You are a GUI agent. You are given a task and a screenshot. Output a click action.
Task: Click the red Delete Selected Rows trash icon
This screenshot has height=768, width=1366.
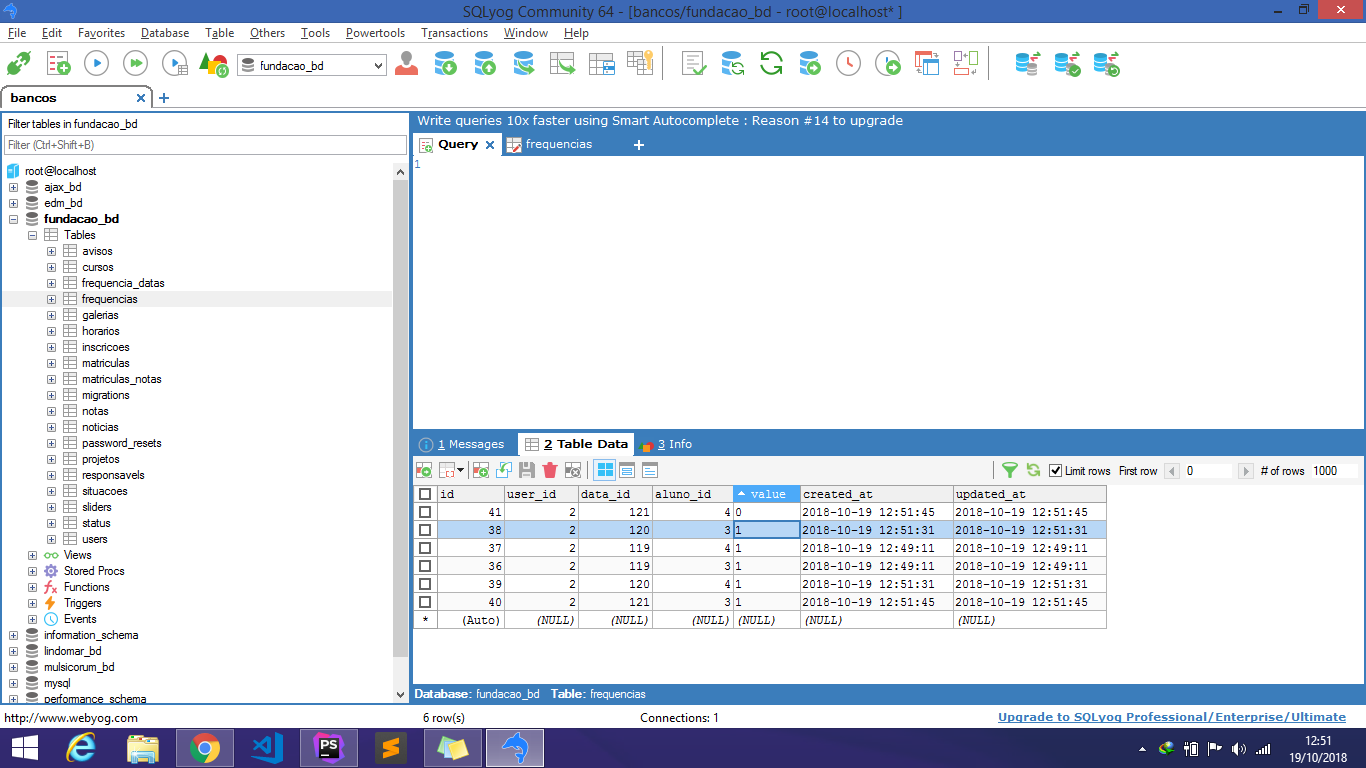pyautogui.click(x=550, y=470)
